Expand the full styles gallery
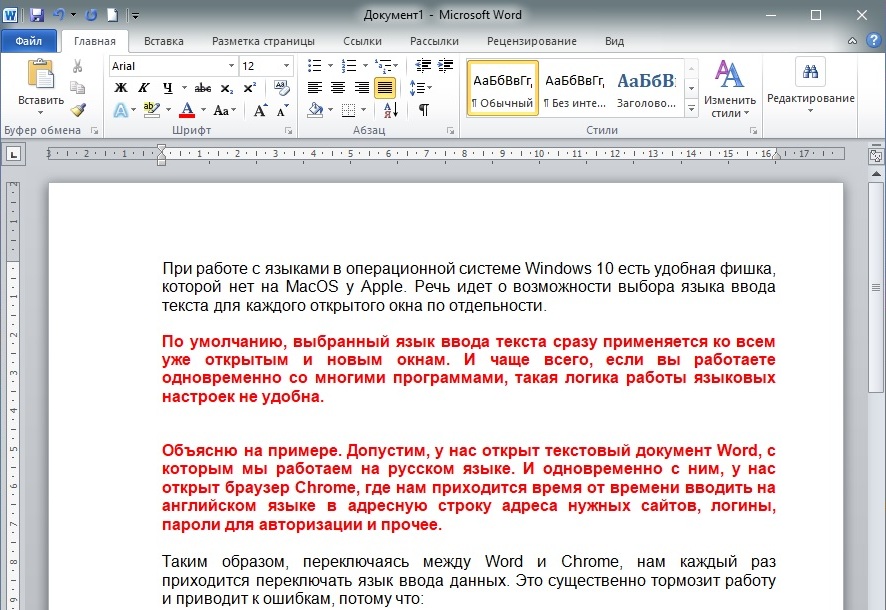The width and height of the screenshot is (886, 610). 691,108
